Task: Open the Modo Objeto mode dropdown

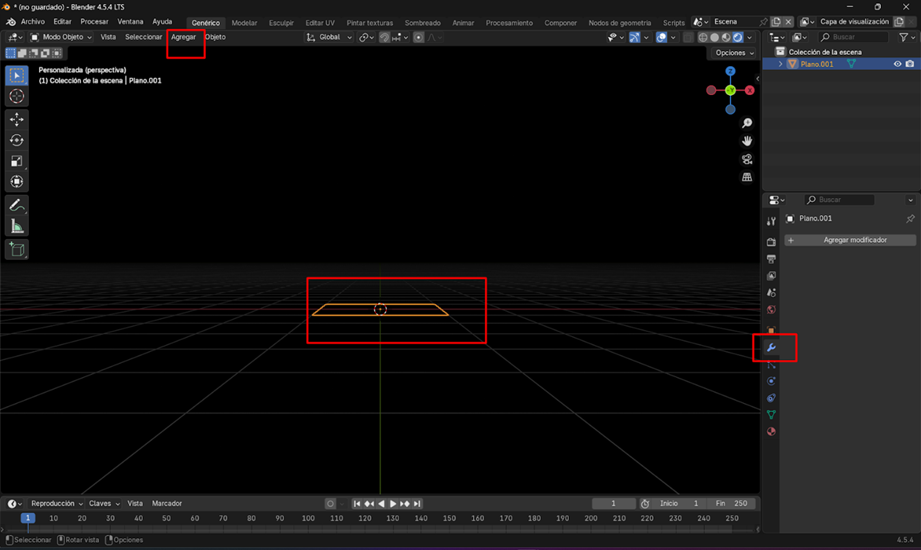Action: 61,37
